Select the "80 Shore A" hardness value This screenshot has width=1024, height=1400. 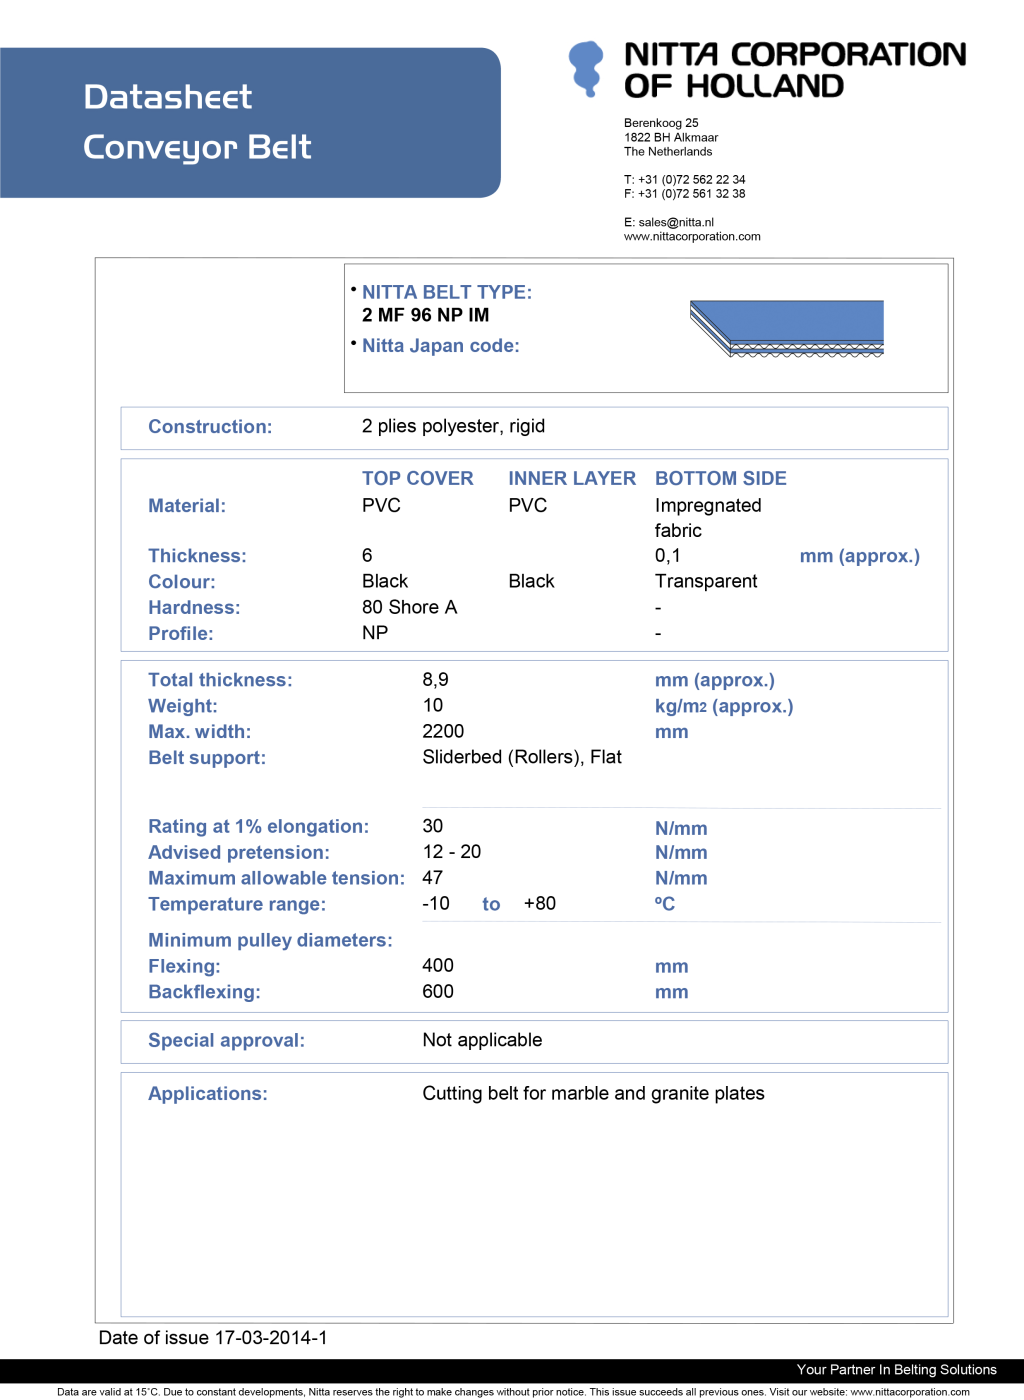click(x=409, y=608)
